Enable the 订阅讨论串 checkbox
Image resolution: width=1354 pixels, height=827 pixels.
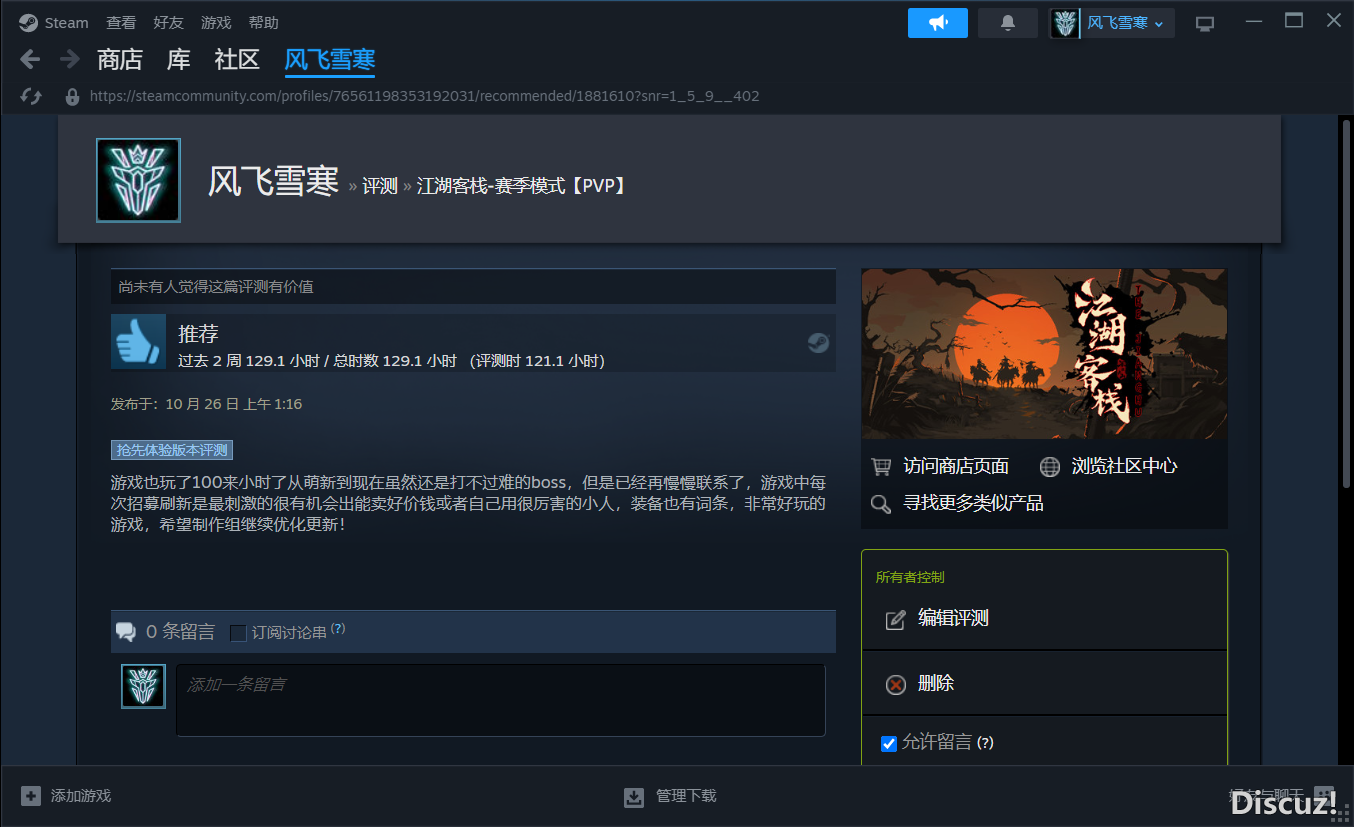(238, 633)
